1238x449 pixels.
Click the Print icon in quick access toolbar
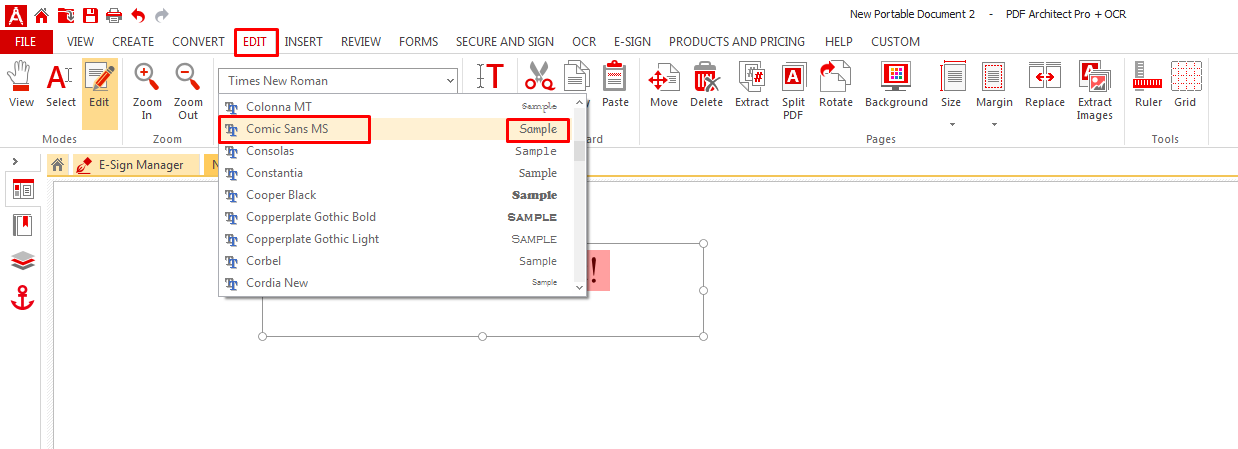click(114, 15)
